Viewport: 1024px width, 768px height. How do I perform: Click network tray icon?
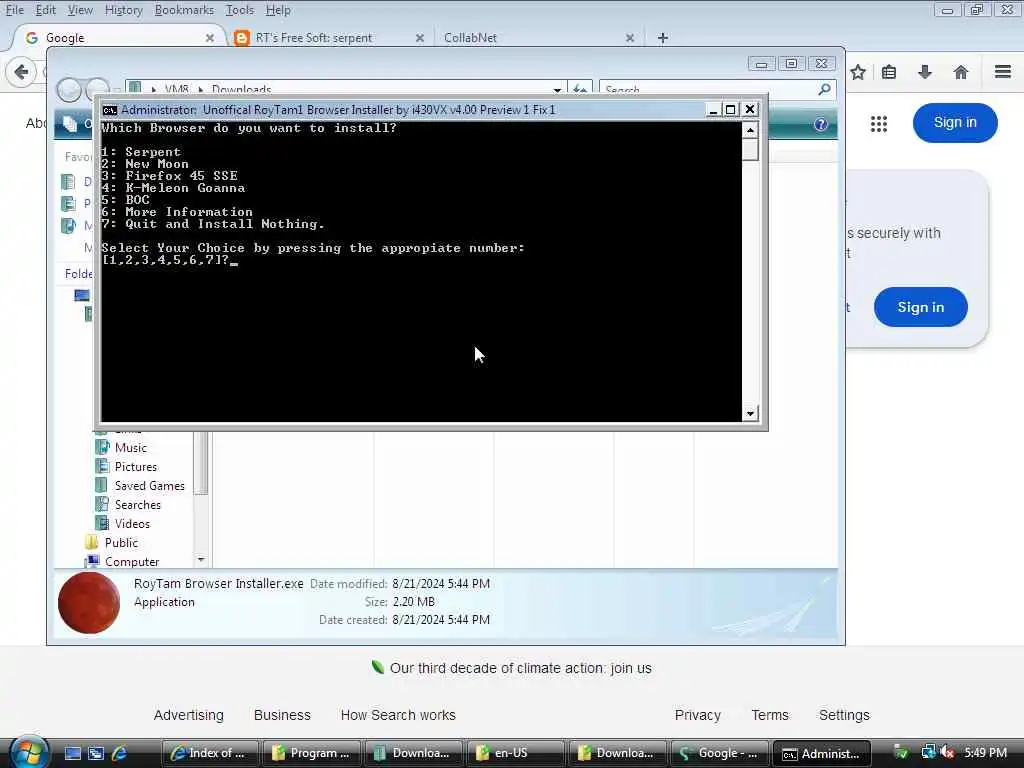[928, 753]
